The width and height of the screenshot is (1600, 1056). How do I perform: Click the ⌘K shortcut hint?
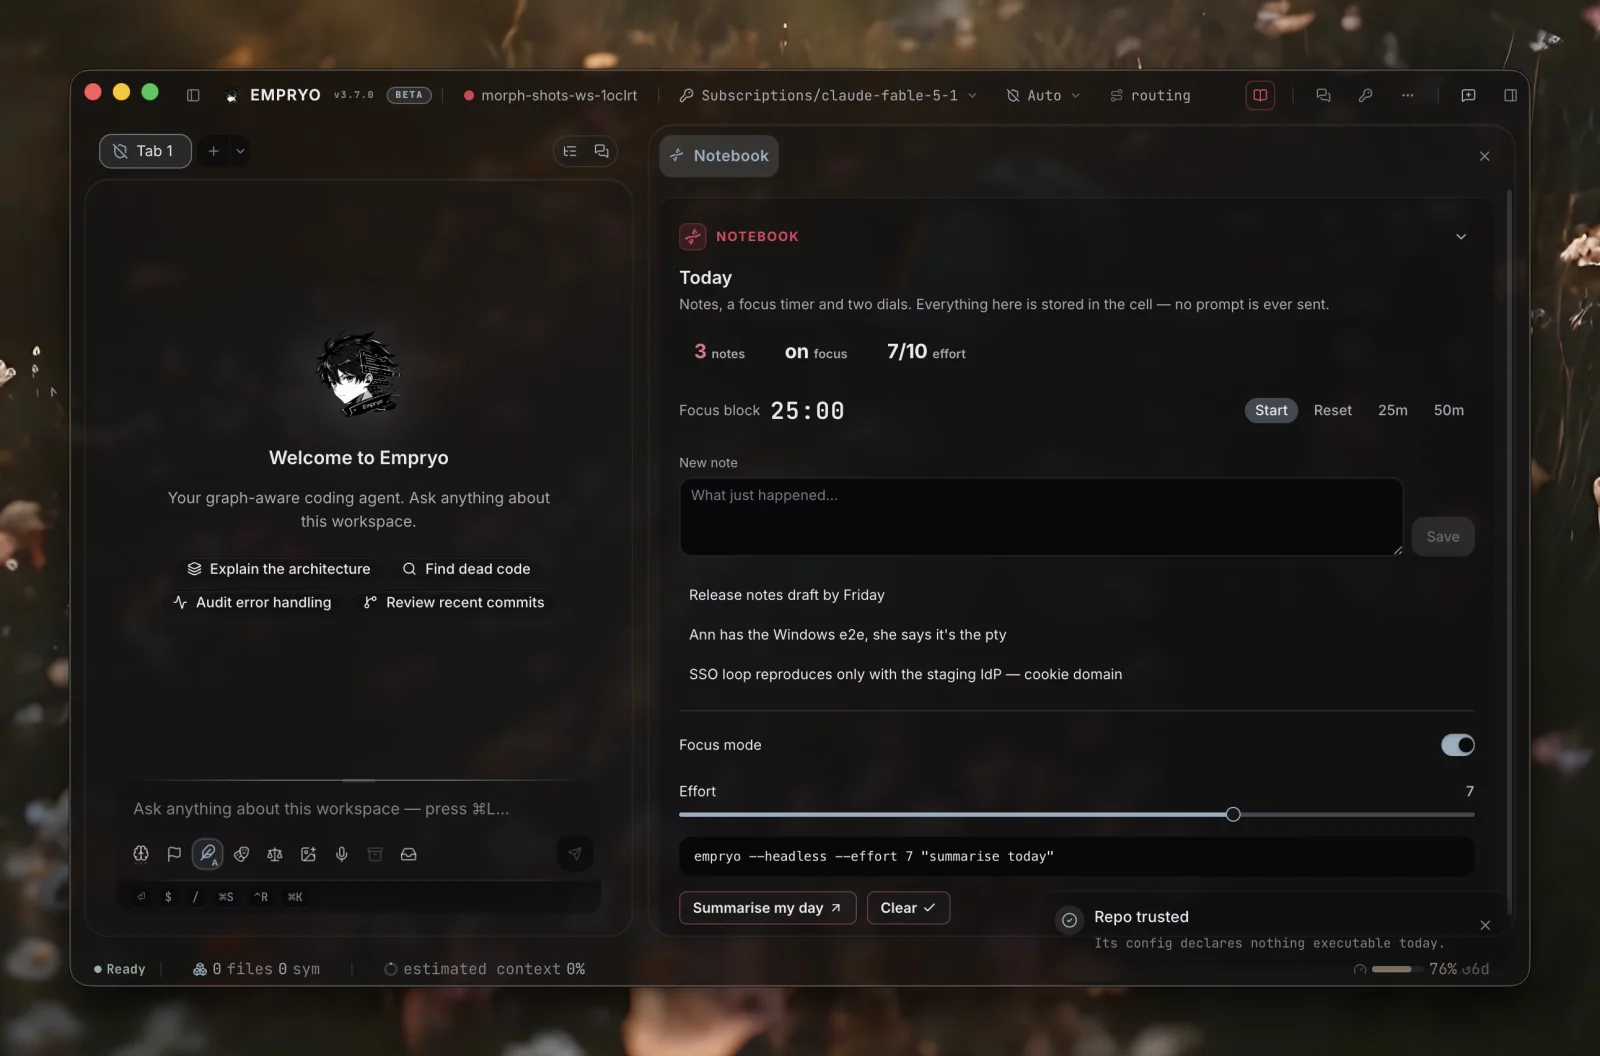pyautogui.click(x=295, y=897)
